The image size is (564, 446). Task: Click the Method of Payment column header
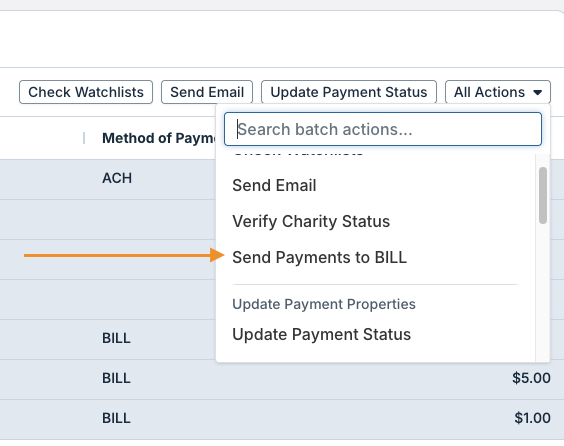(158, 138)
